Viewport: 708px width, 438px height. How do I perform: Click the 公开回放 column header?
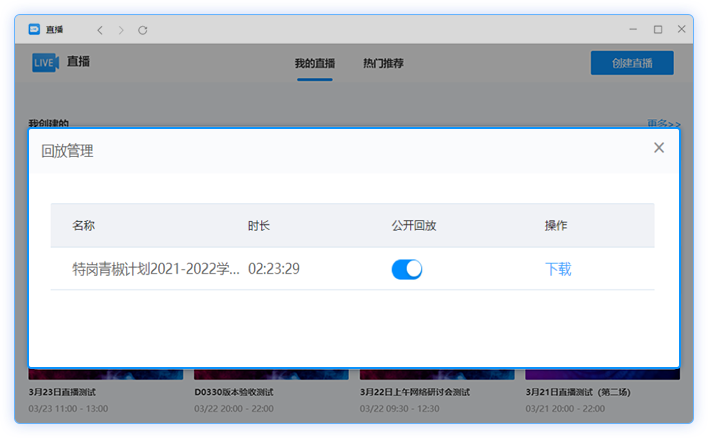pos(414,225)
